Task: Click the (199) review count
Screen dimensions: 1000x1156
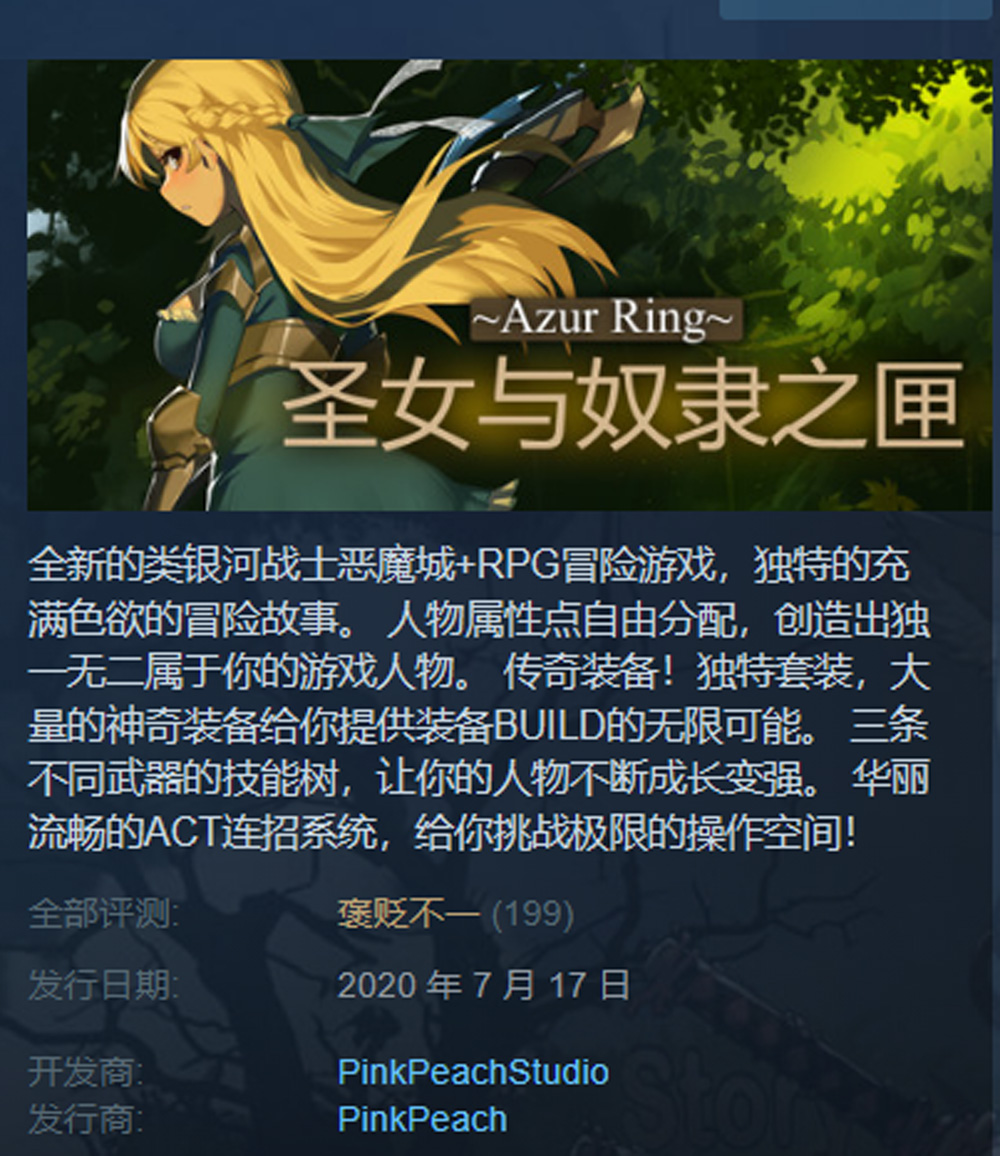Action: (x=532, y=914)
